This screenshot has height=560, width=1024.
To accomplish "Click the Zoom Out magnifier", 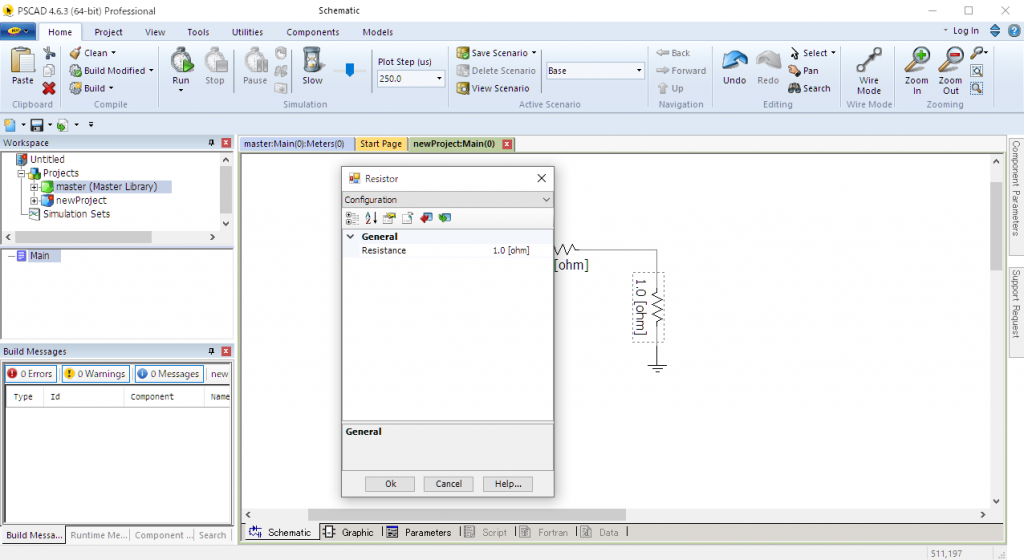I will click(x=950, y=68).
